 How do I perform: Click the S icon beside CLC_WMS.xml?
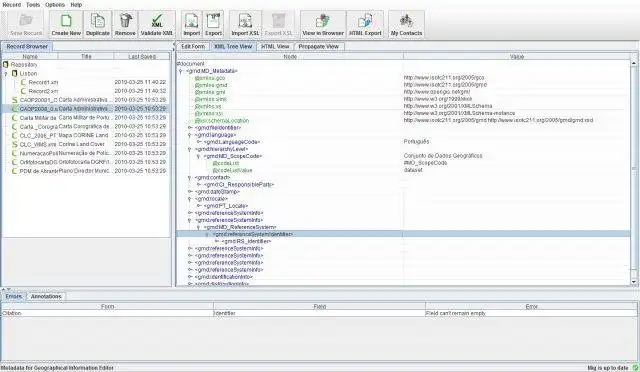click(15, 145)
